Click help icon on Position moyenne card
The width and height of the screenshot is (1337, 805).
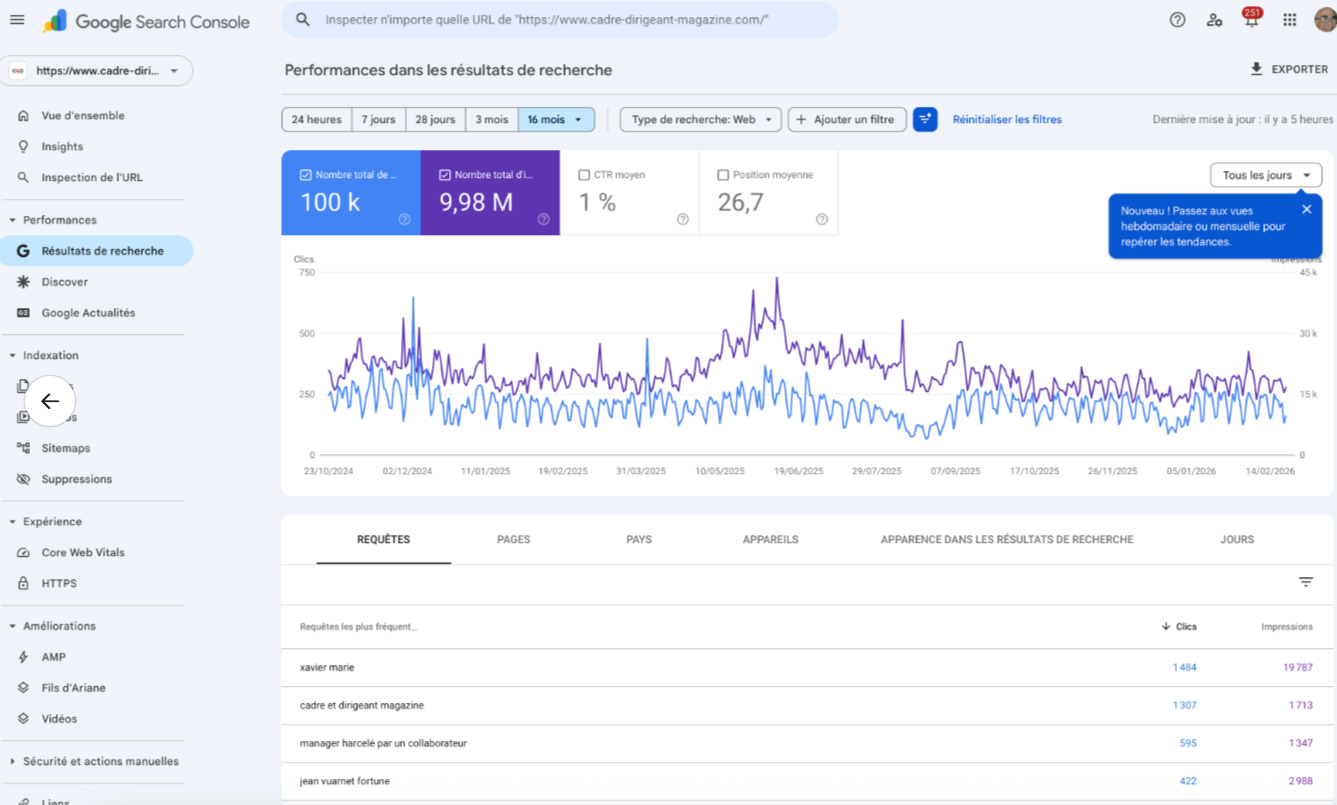(821, 219)
